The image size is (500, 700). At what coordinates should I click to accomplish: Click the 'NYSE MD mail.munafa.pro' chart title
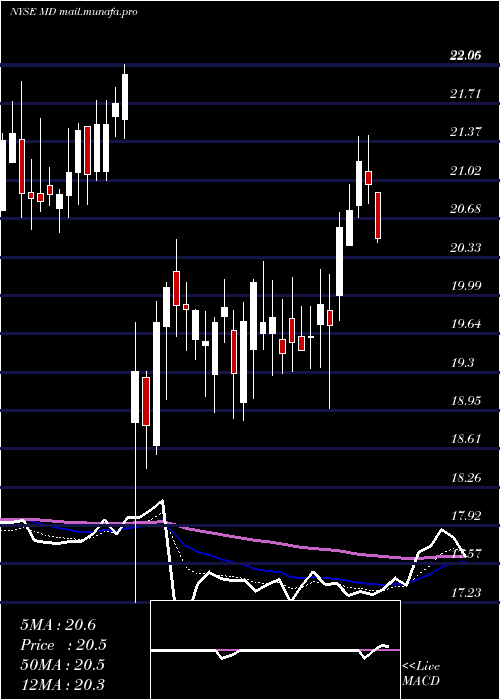click(74, 12)
